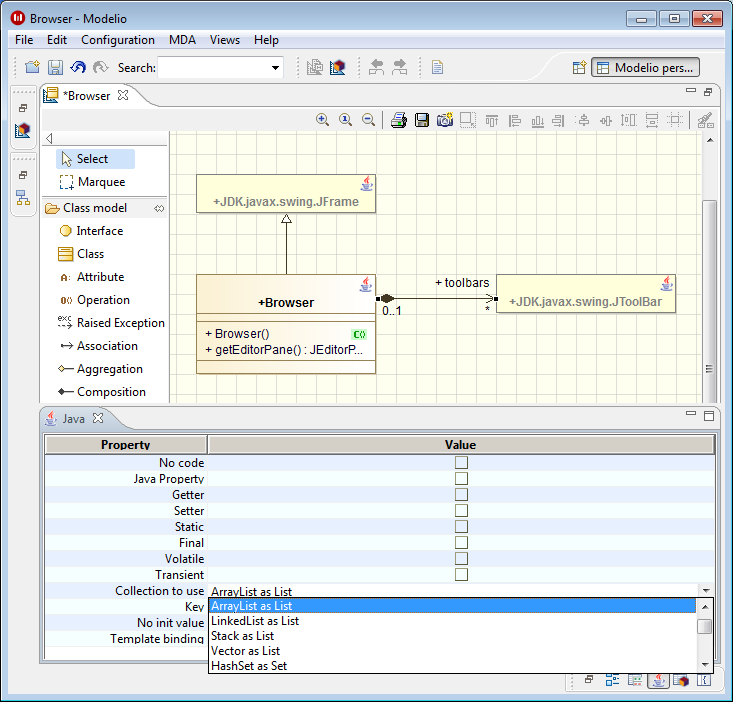The height and width of the screenshot is (702, 733).
Task: Click the Select tool button
Action: coord(95,159)
